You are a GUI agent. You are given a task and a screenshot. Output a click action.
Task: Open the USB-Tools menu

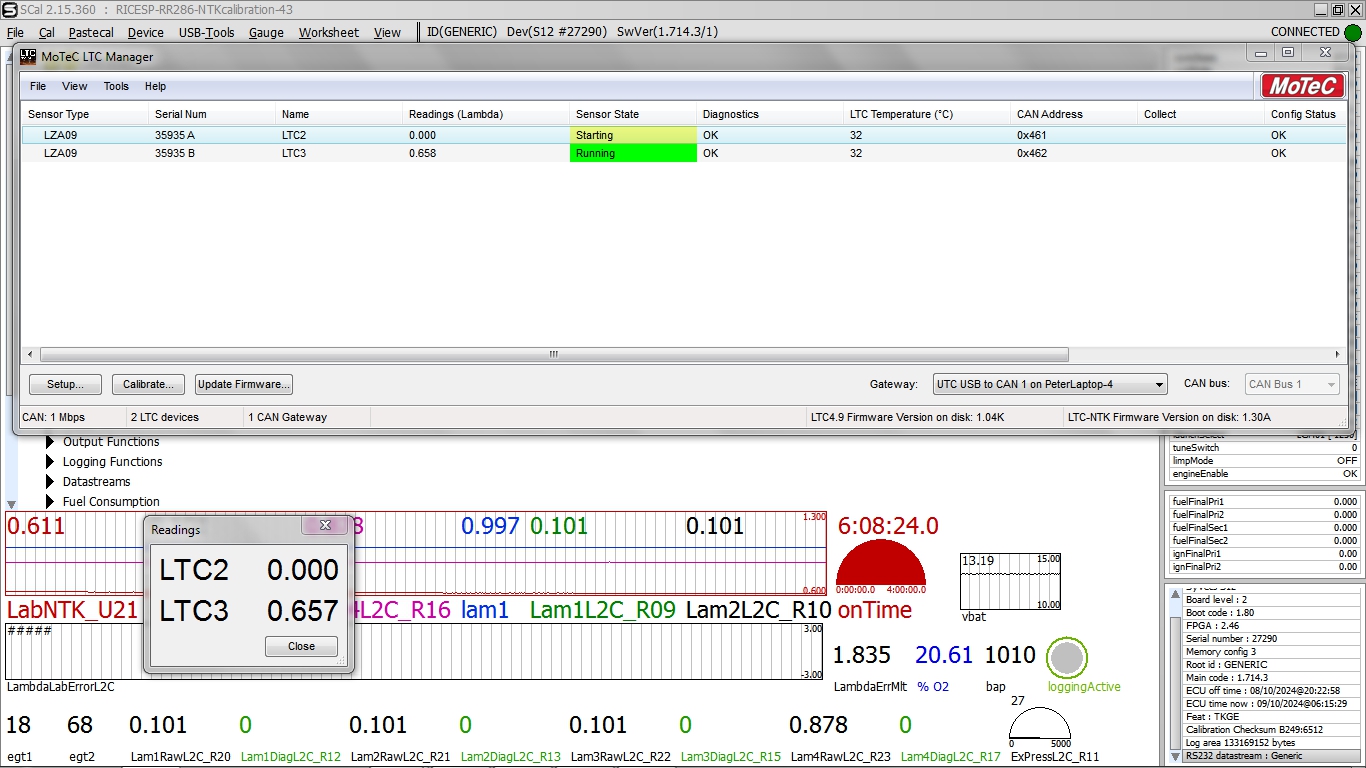click(x=206, y=32)
